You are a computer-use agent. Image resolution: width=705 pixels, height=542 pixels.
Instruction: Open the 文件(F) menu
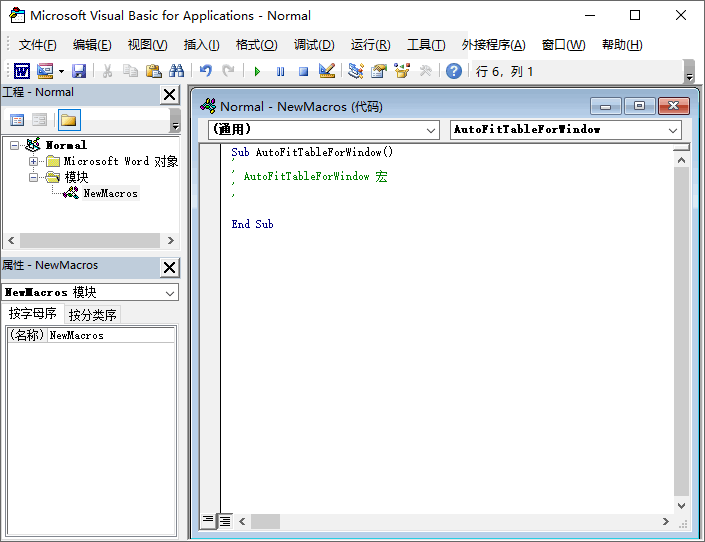coord(37,45)
